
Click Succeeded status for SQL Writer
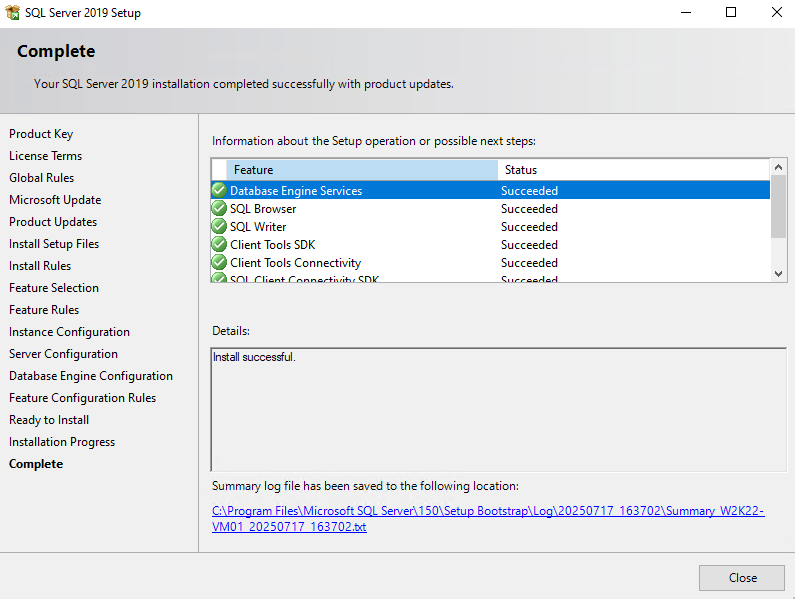pyautogui.click(x=529, y=226)
